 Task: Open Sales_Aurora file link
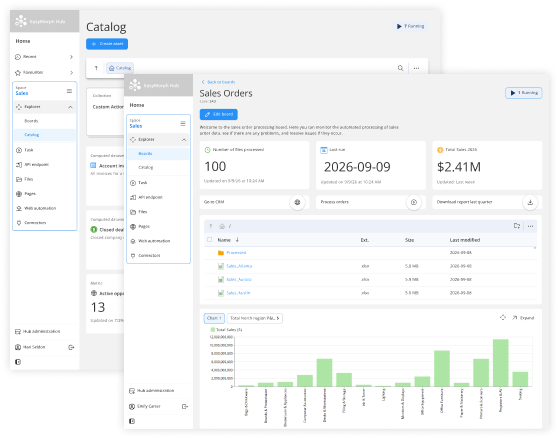239,280
